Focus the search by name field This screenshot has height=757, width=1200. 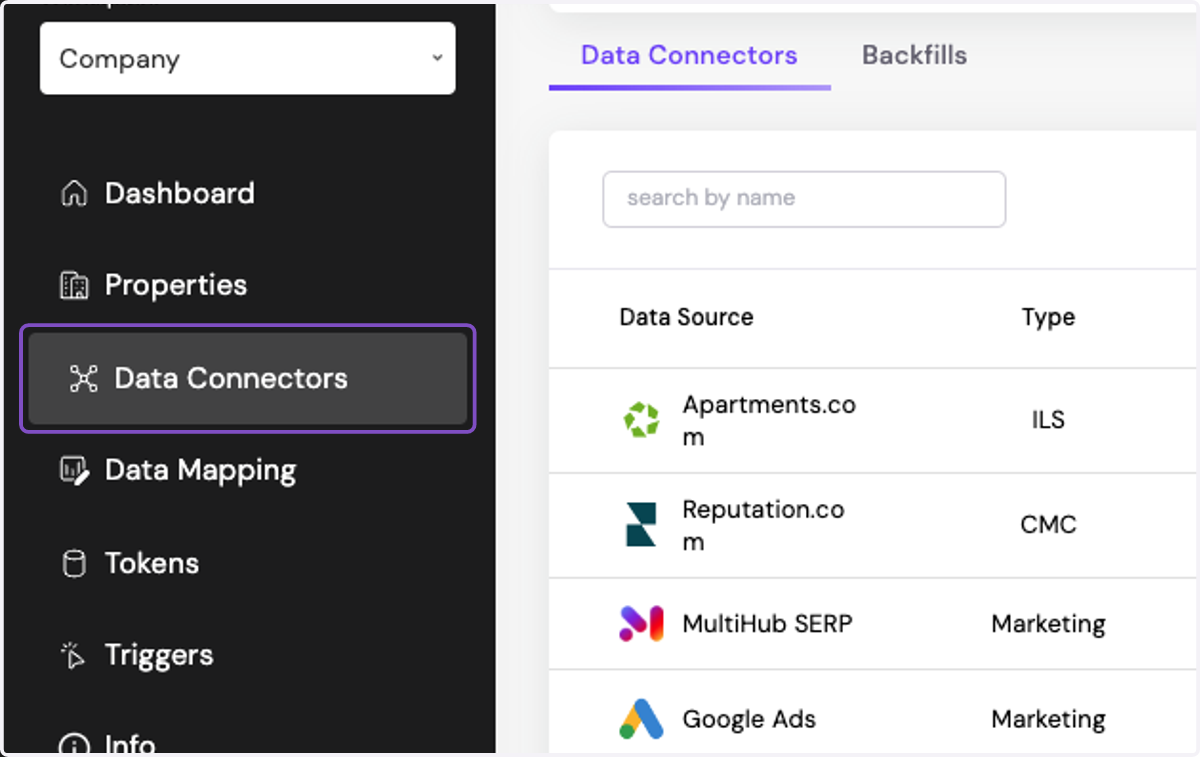pyautogui.click(x=804, y=199)
